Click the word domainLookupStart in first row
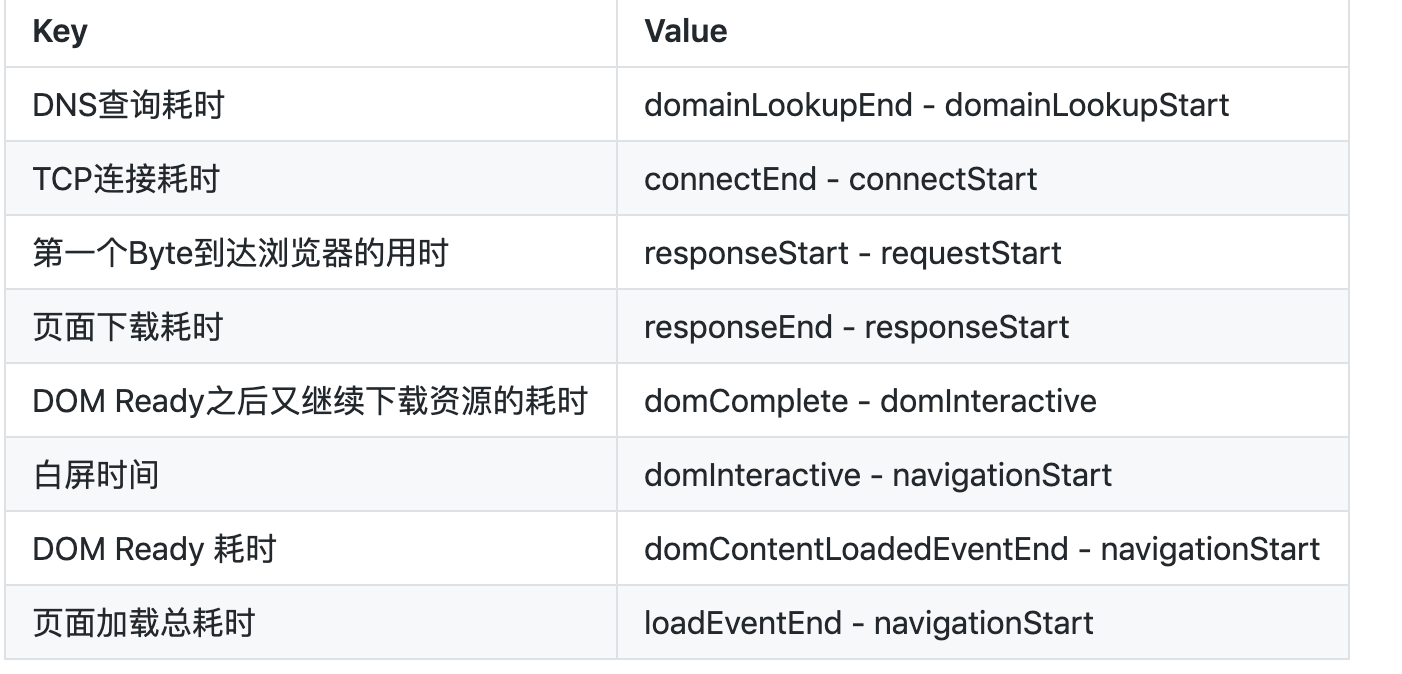Image resolution: width=1402 pixels, height=674 pixels. (x=1087, y=105)
